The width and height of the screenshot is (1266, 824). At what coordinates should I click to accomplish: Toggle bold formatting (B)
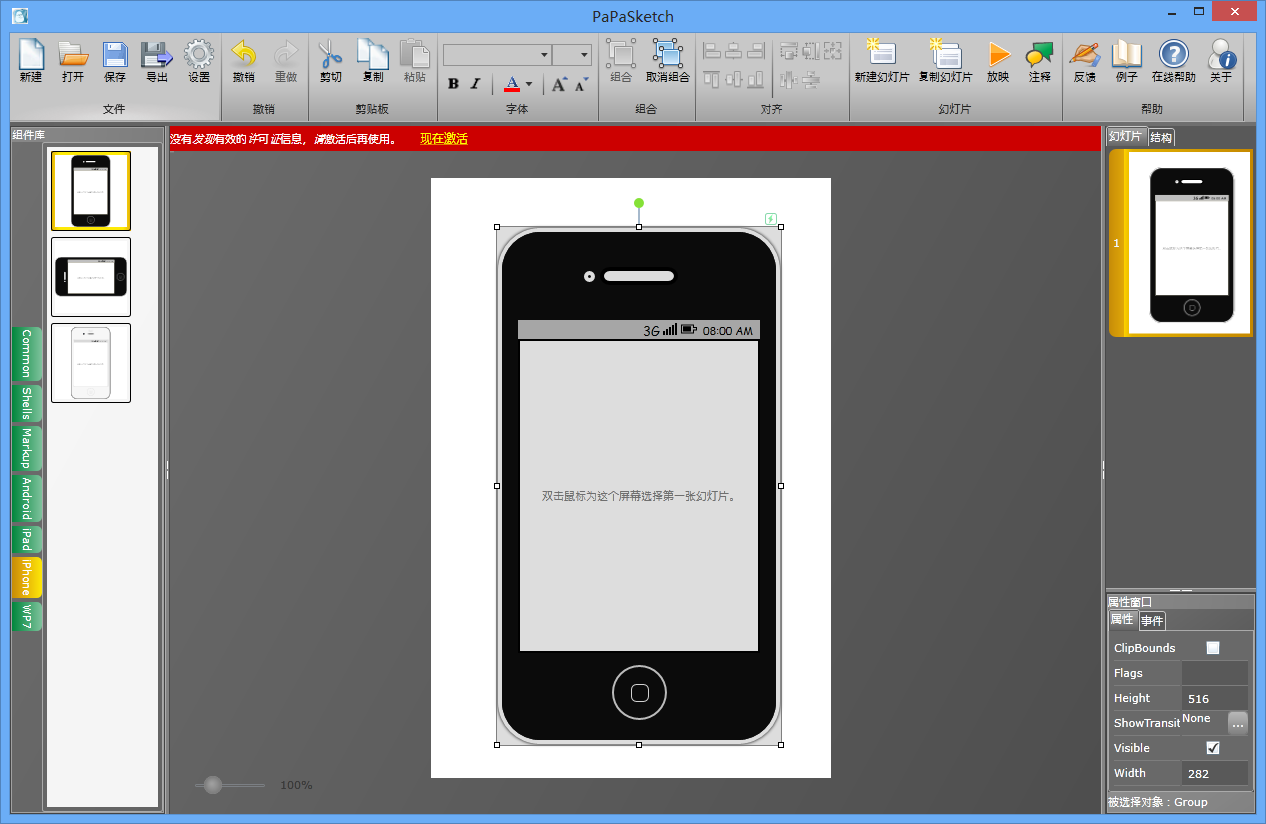click(453, 84)
